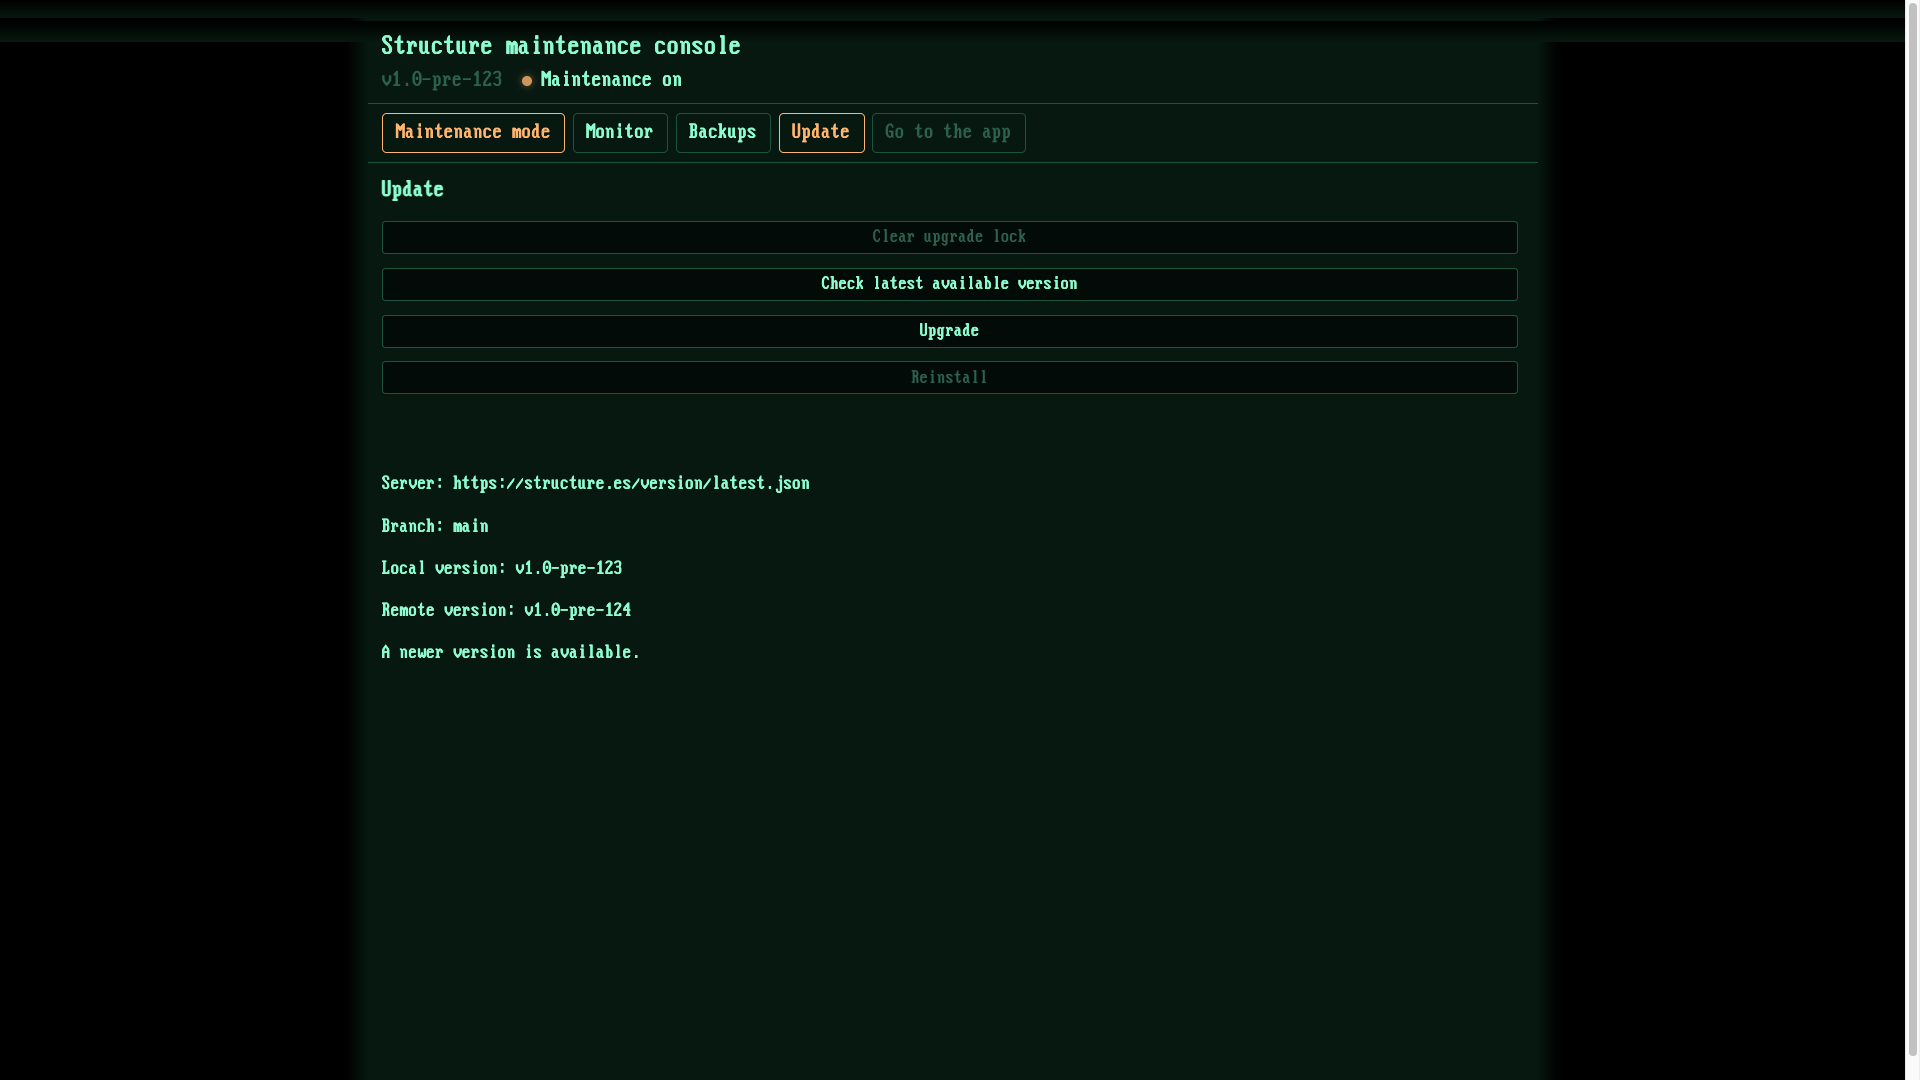Open the Monitor tab
This screenshot has width=1920, height=1080.
[620, 132]
